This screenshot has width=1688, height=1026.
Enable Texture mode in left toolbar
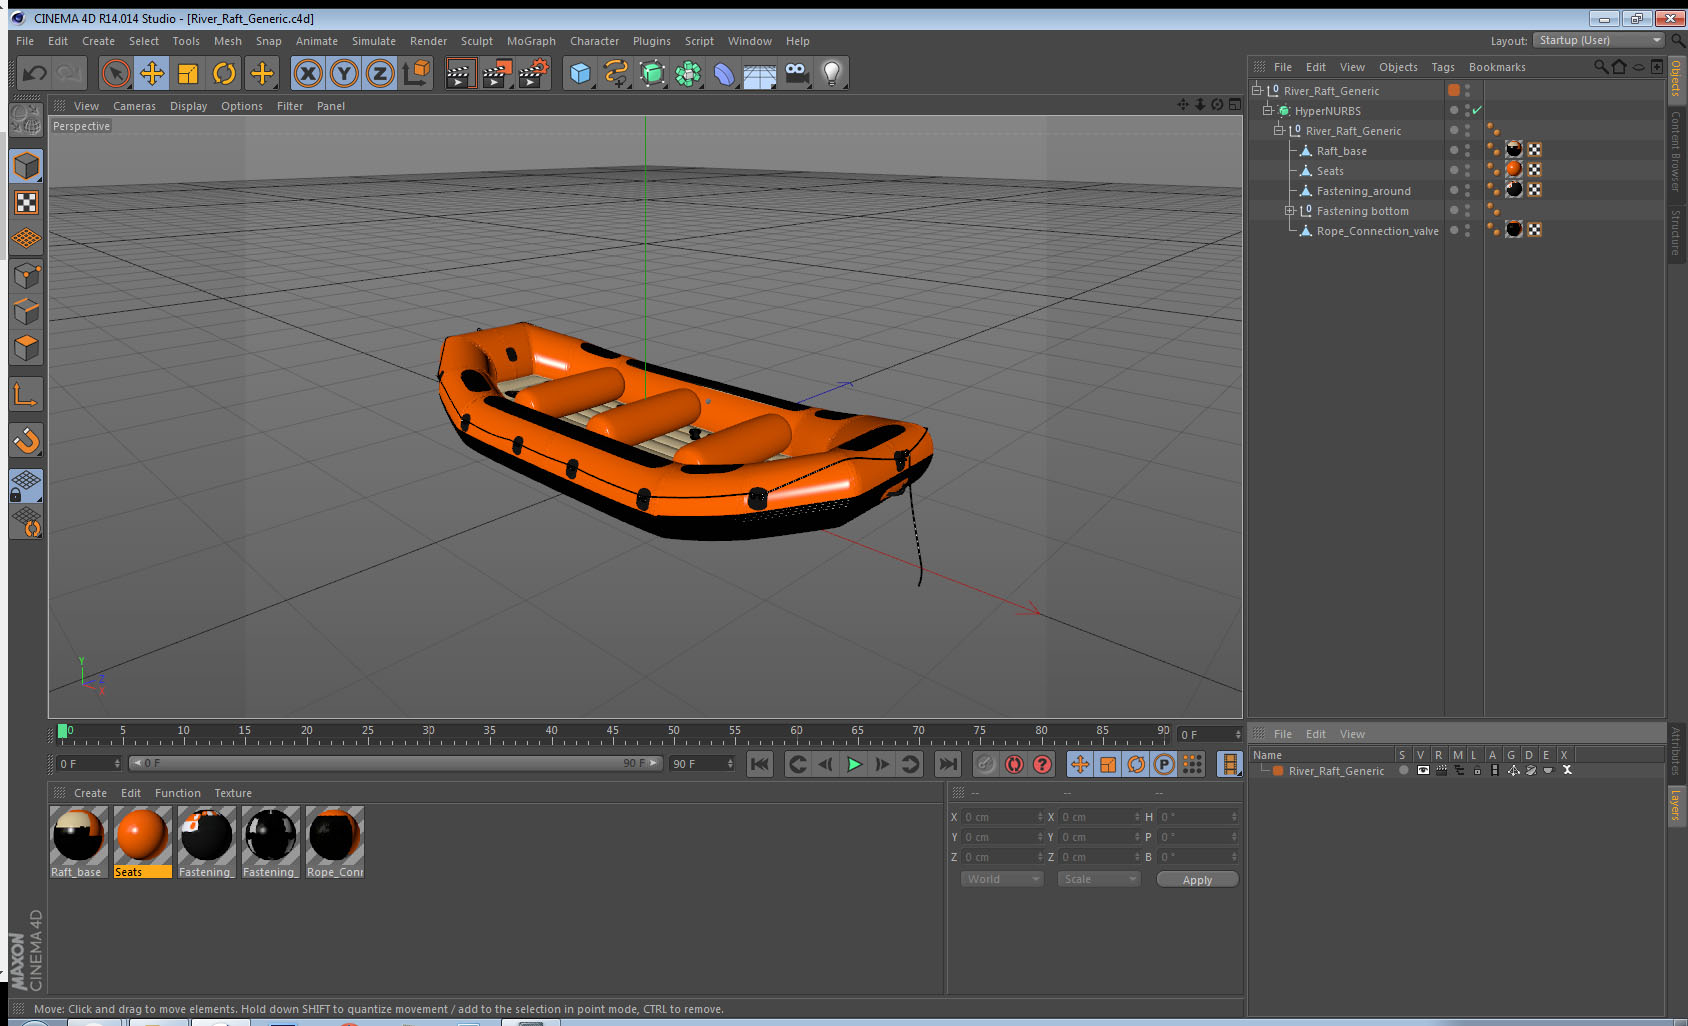[x=26, y=203]
